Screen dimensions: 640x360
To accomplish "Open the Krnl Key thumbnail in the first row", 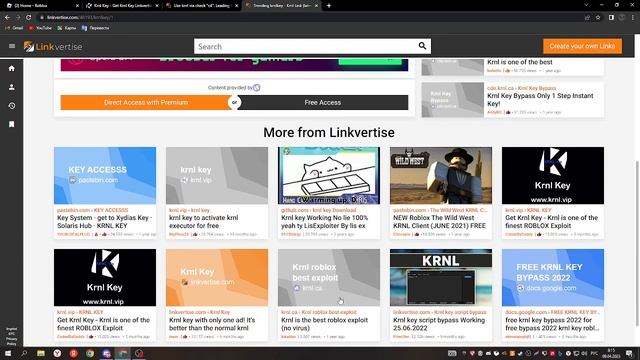I will pos(553,176).
